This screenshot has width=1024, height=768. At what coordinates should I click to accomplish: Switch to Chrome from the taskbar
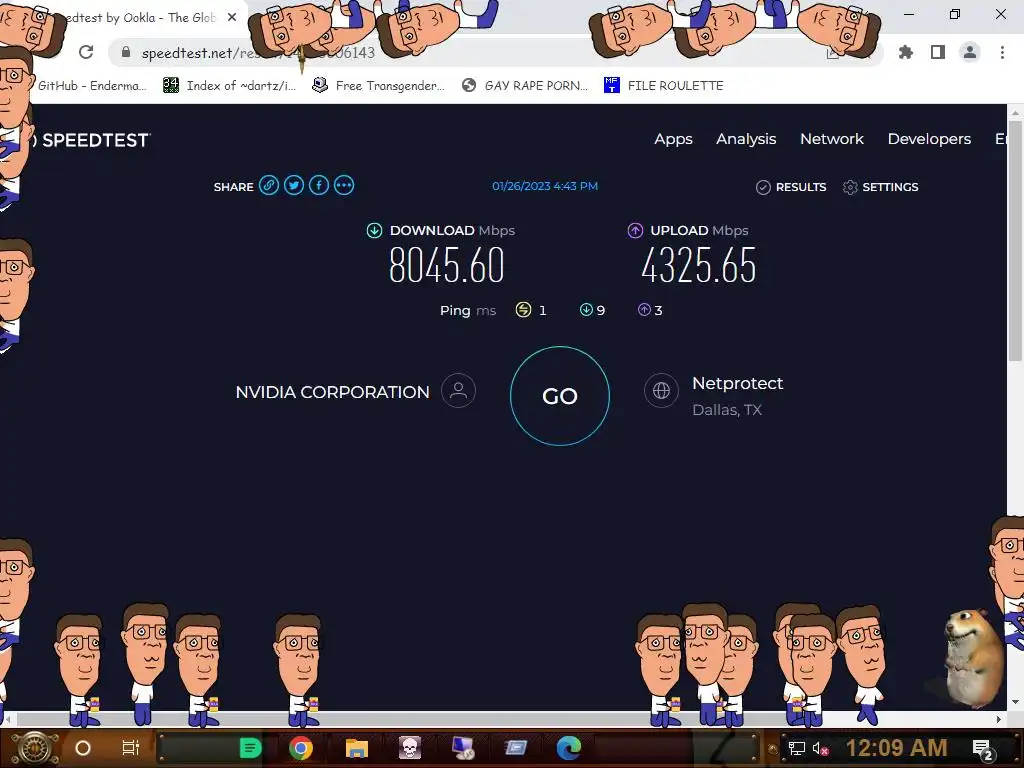pyautogui.click(x=301, y=748)
